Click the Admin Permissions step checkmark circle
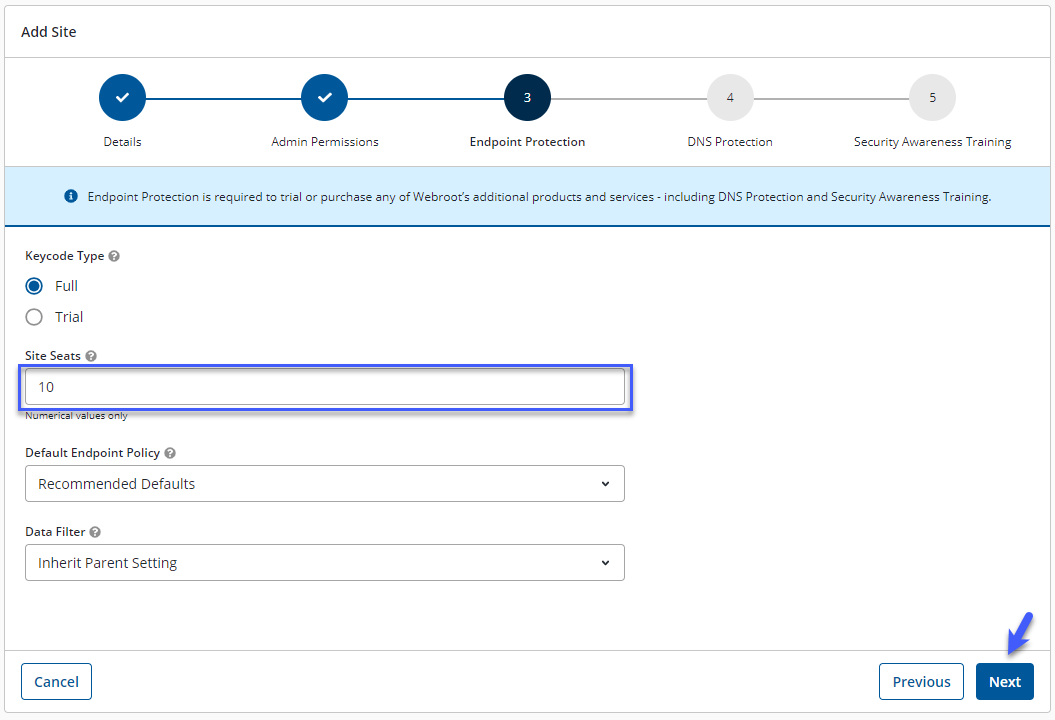Viewport: 1055px width, 720px height. (x=324, y=98)
